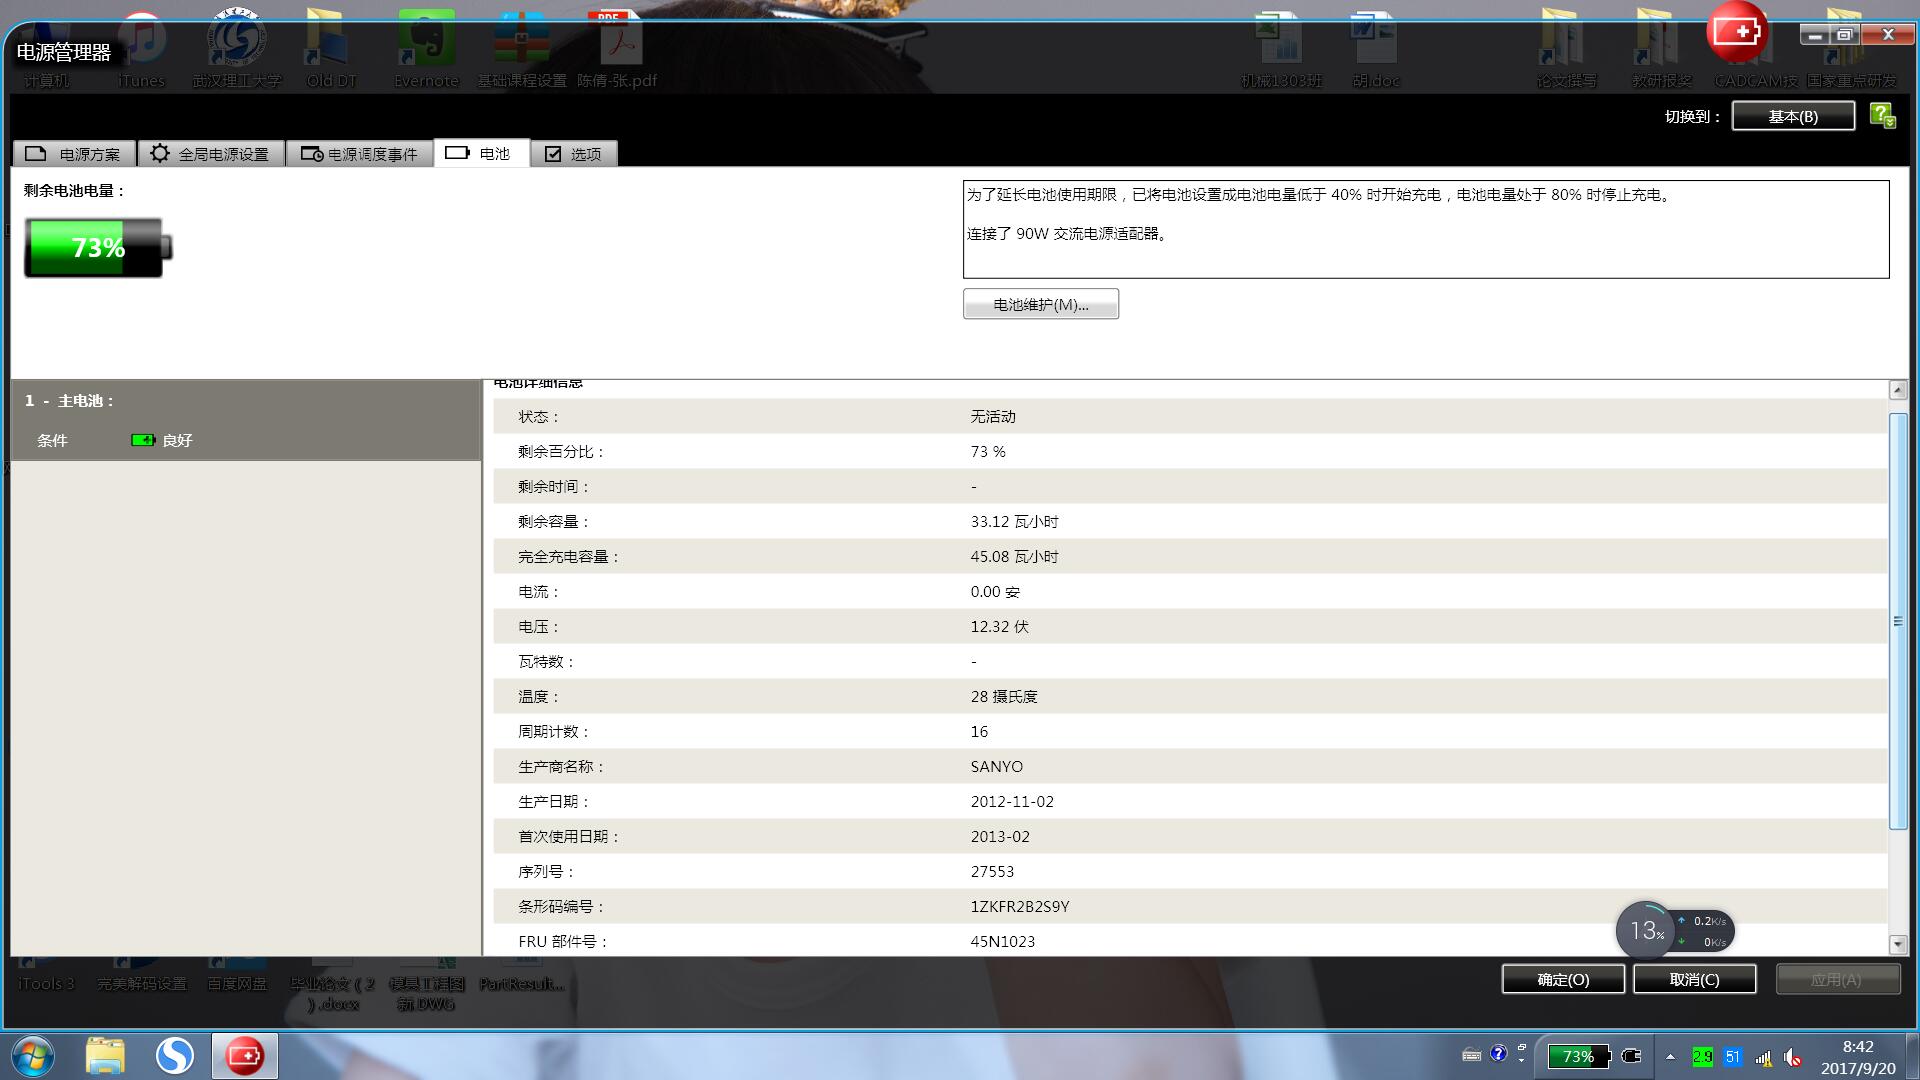Click the taskbar 73% battery gauge
The image size is (1920, 1080).
tap(1578, 1056)
